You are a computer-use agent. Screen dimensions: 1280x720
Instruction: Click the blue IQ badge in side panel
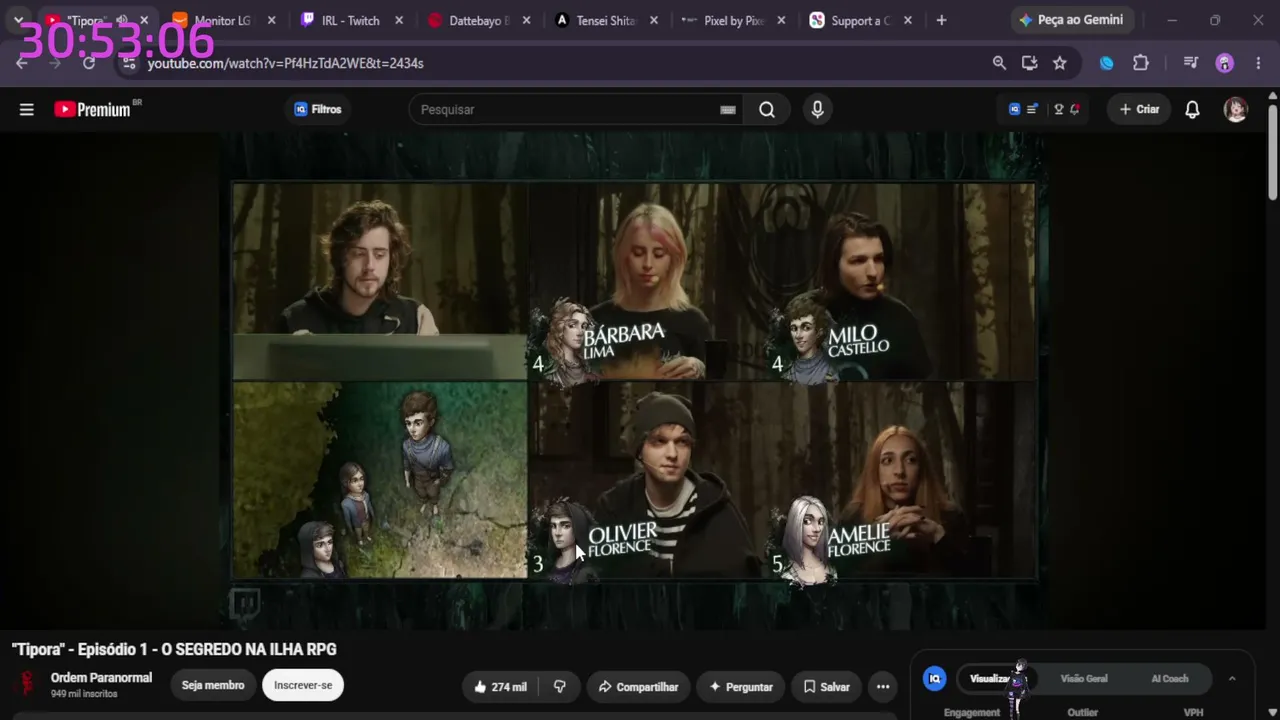click(x=934, y=679)
